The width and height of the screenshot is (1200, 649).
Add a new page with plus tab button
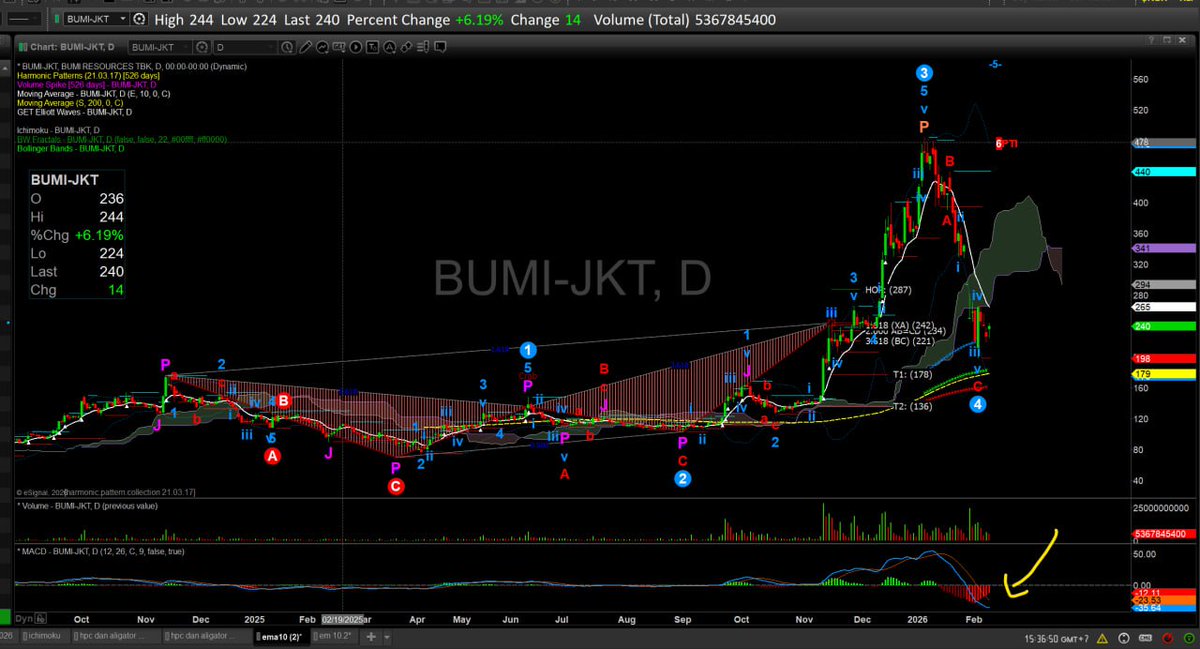point(371,637)
